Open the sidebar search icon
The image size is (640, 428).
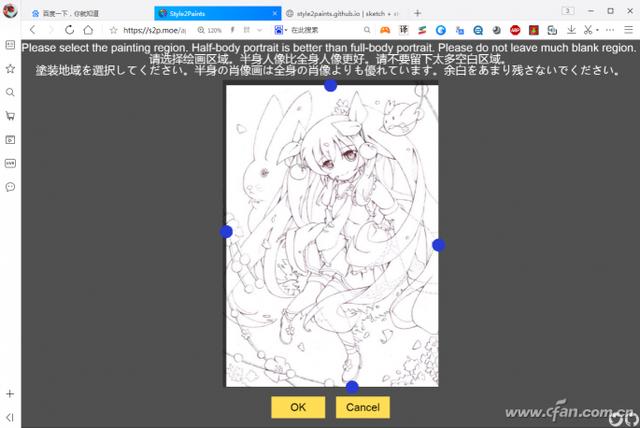[x=10, y=92]
